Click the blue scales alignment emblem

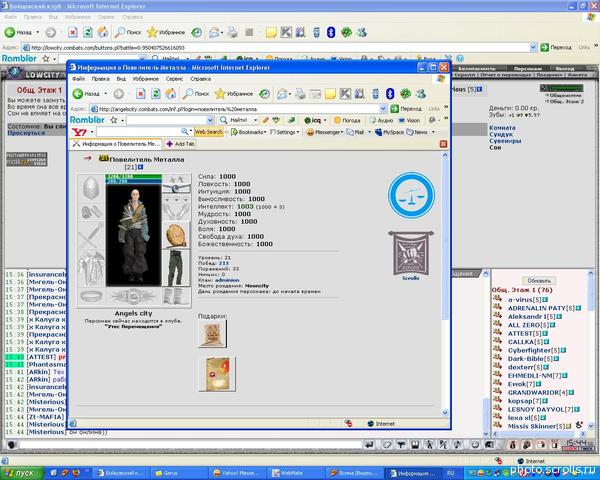(411, 195)
